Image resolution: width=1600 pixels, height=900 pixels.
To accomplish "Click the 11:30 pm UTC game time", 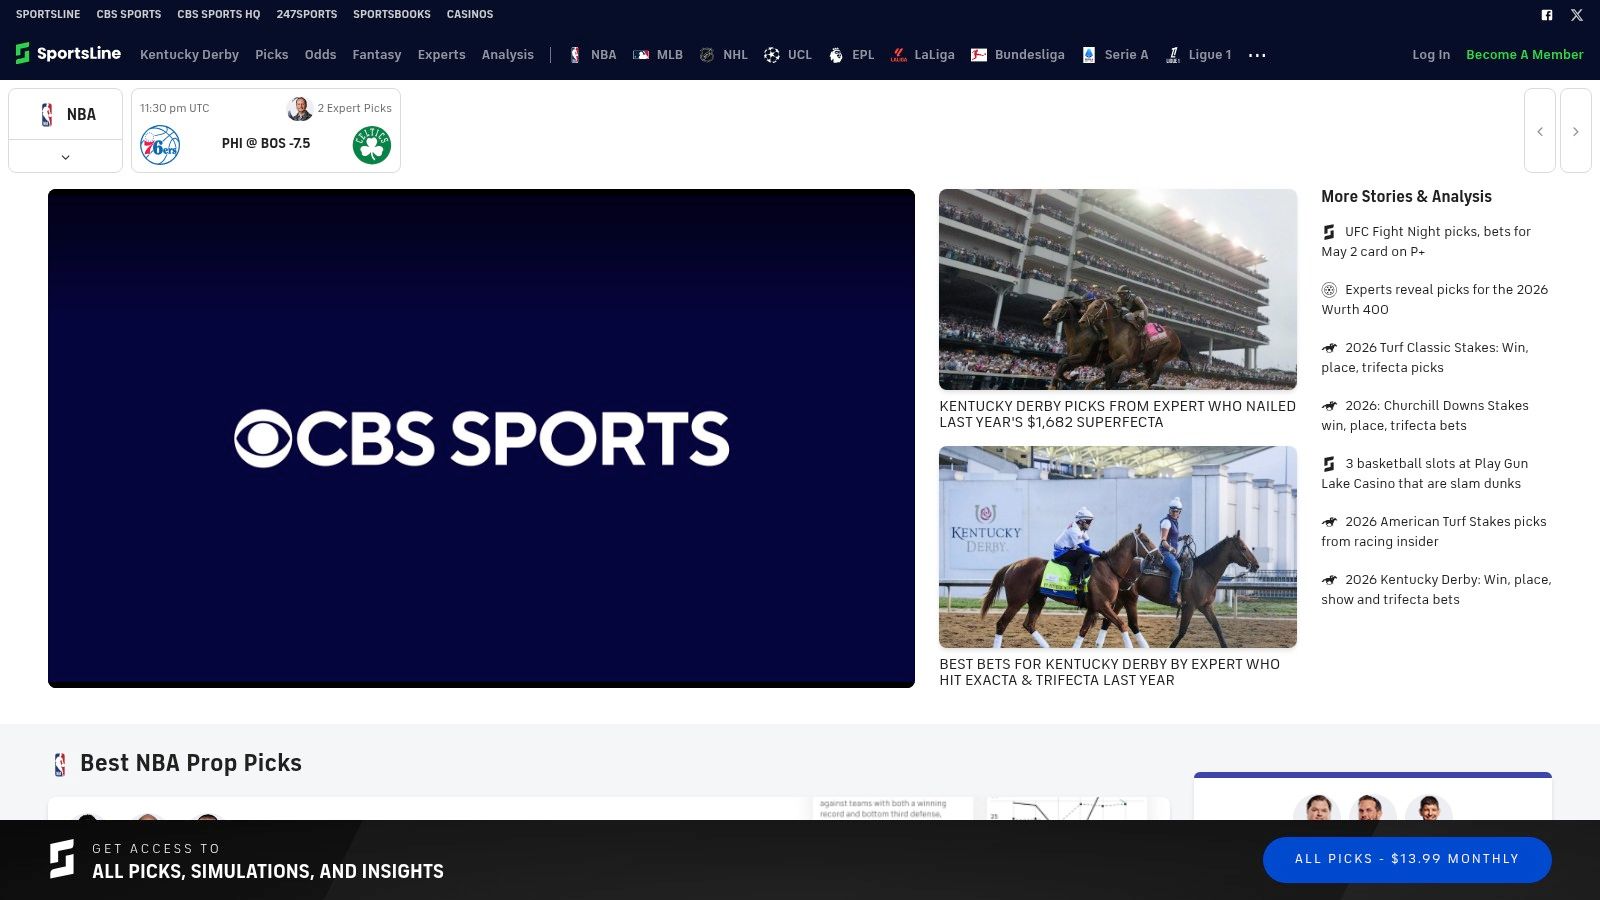I will tap(175, 108).
